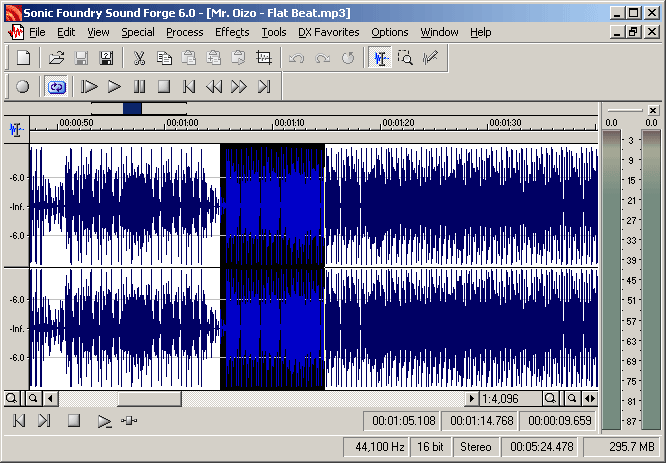Go to End in transport toolbar
Image resolution: width=666 pixels, height=463 pixels.
click(264, 87)
